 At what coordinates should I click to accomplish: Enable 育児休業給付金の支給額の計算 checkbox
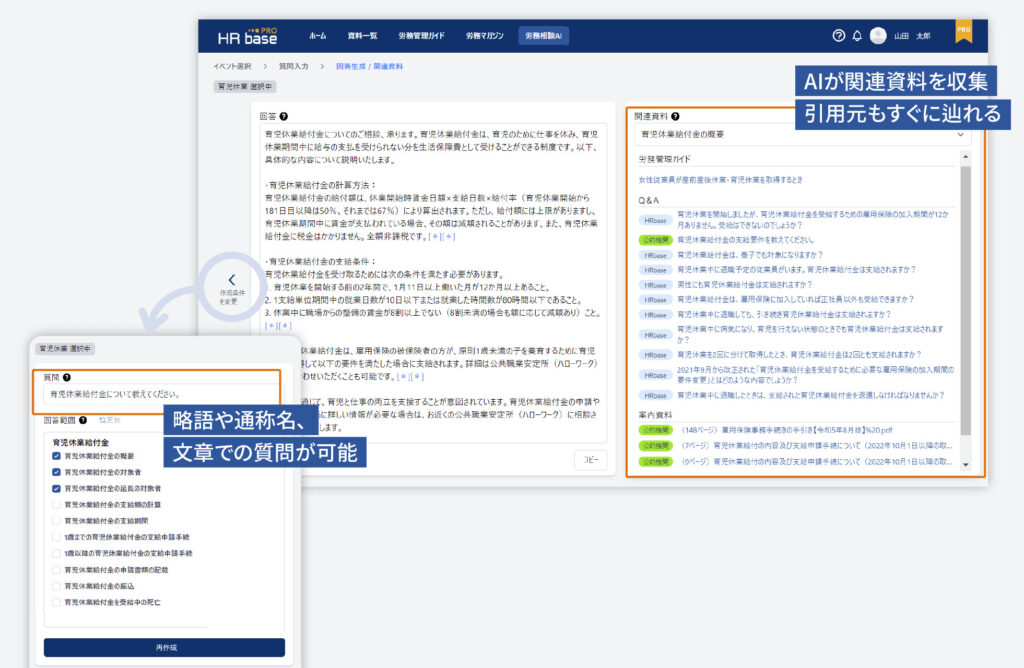click(x=57, y=505)
